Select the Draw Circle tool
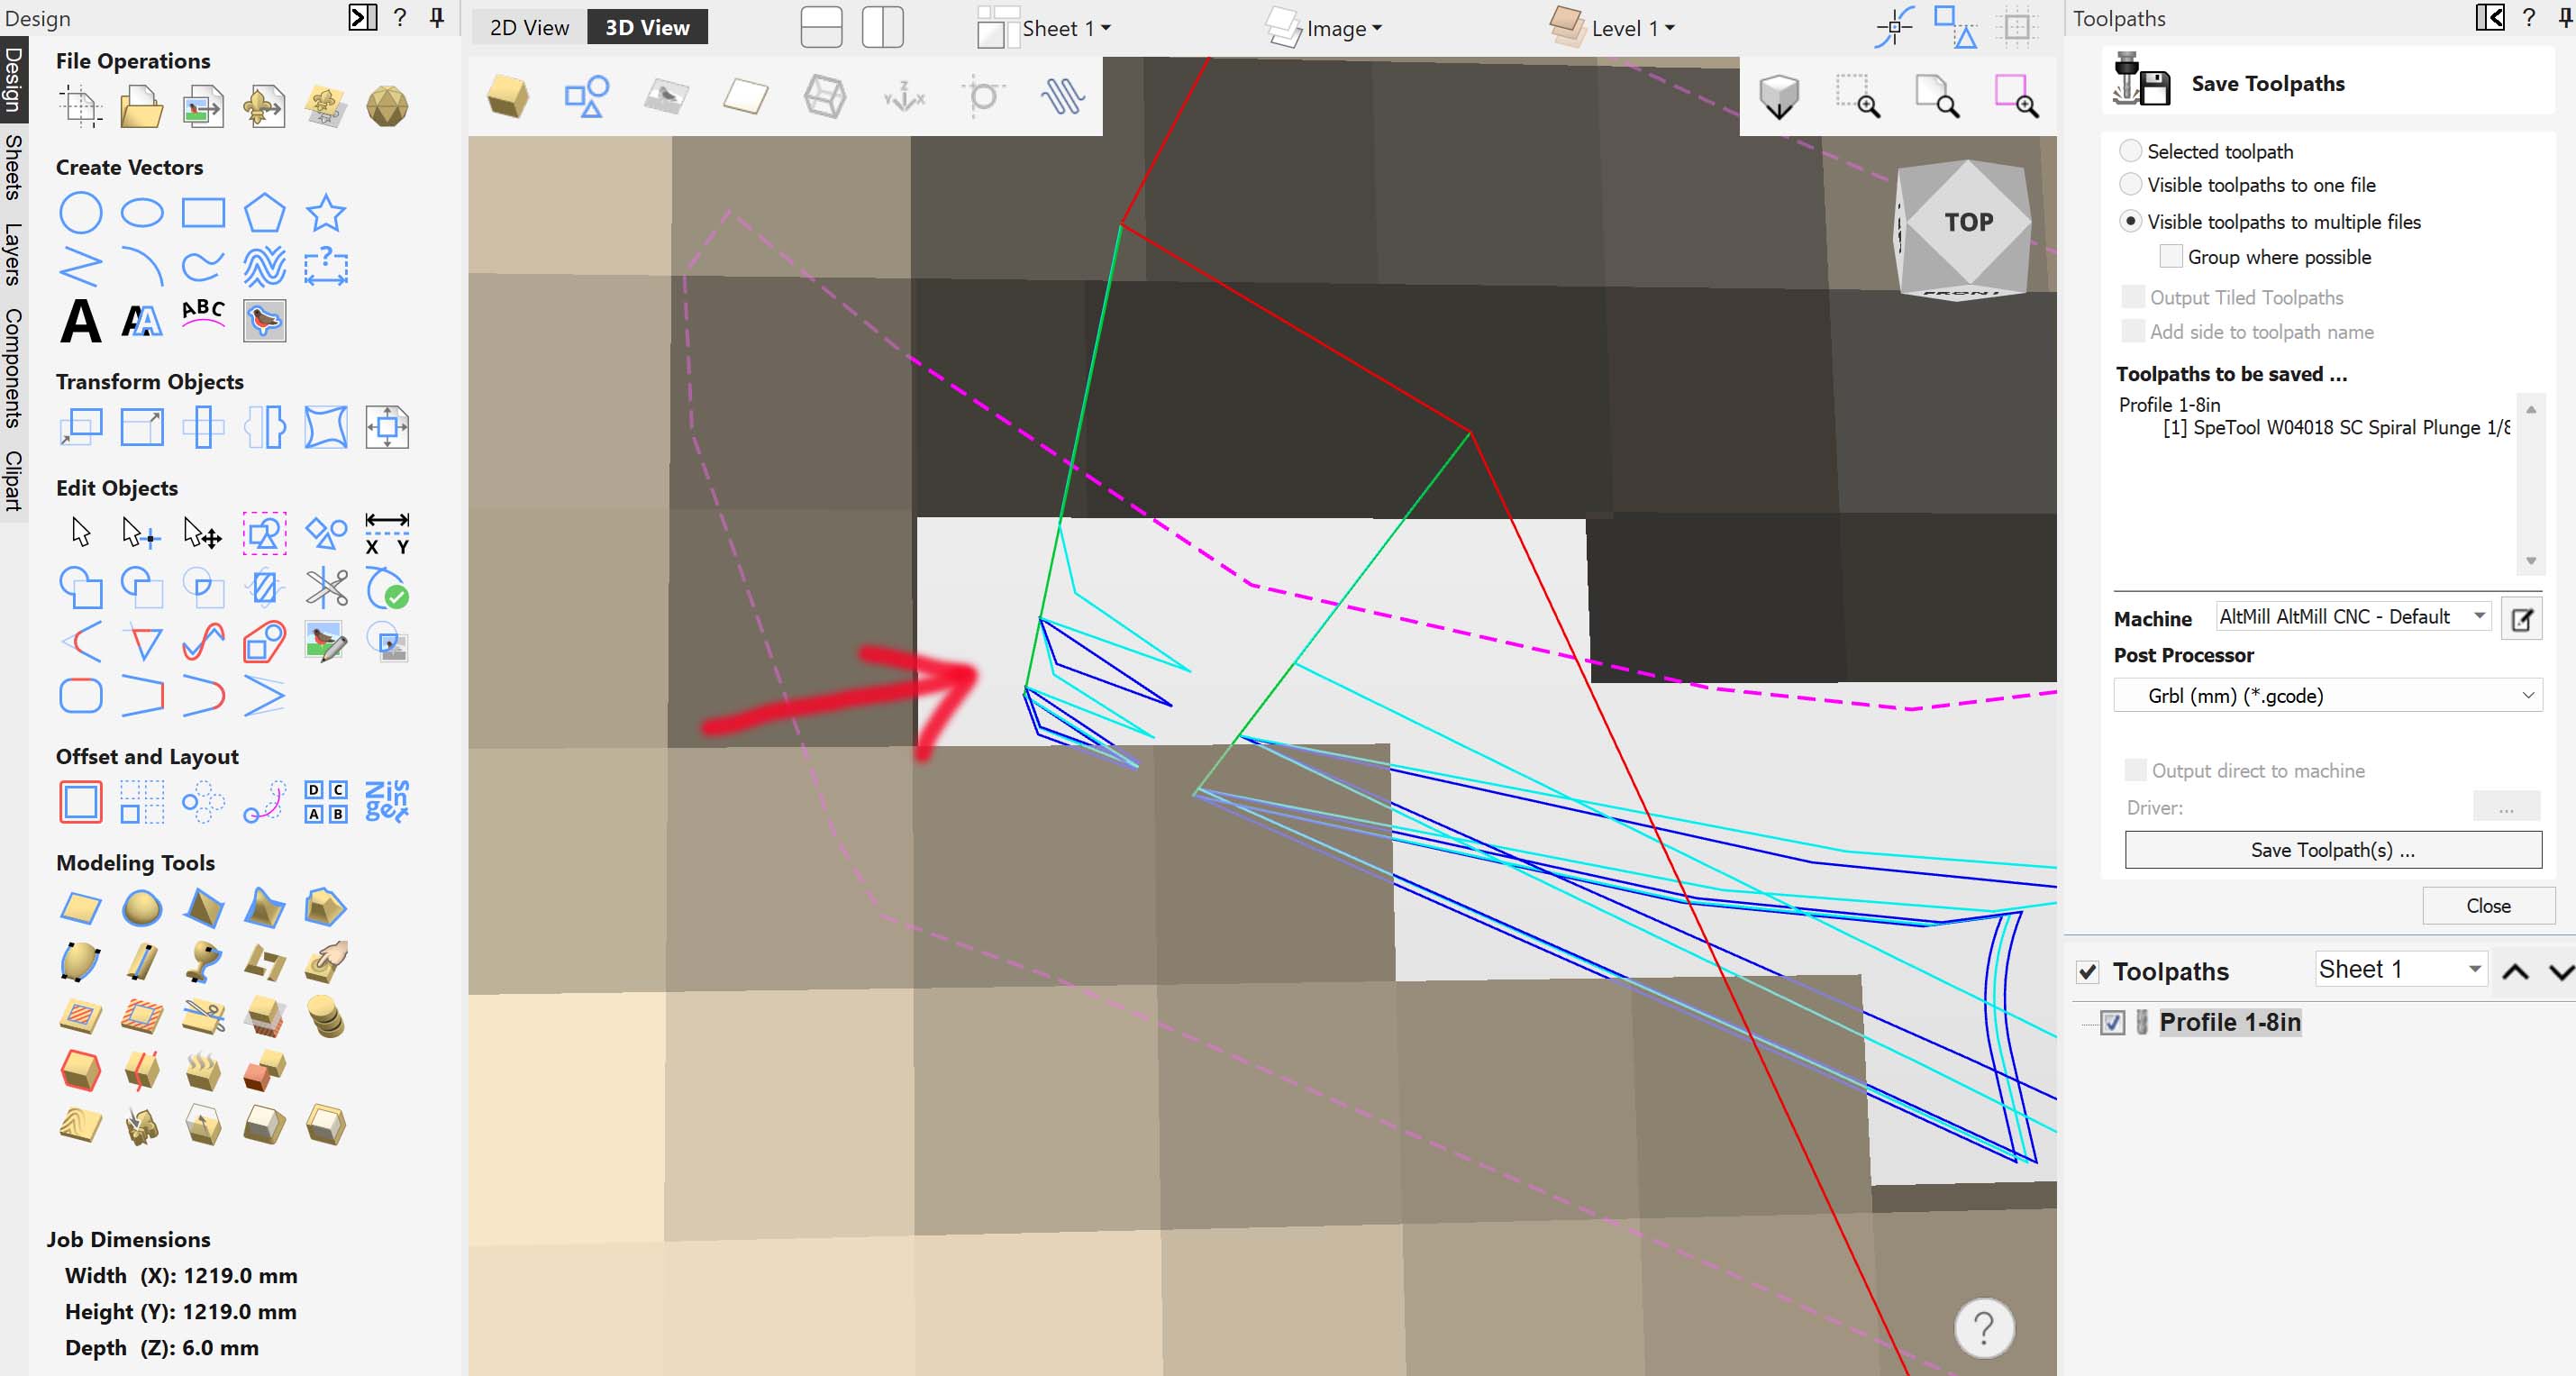The height and width of the screenshot is (1376, 2576). [x=80, y=213]
